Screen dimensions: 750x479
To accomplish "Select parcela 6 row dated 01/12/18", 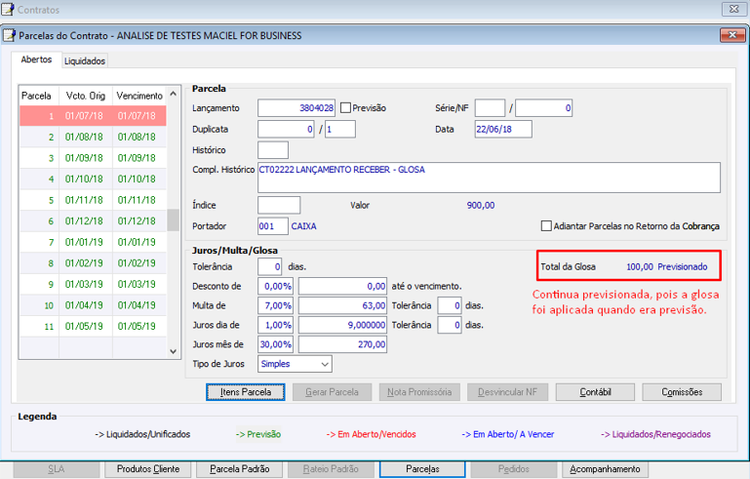I will click(x=93, y=221).
